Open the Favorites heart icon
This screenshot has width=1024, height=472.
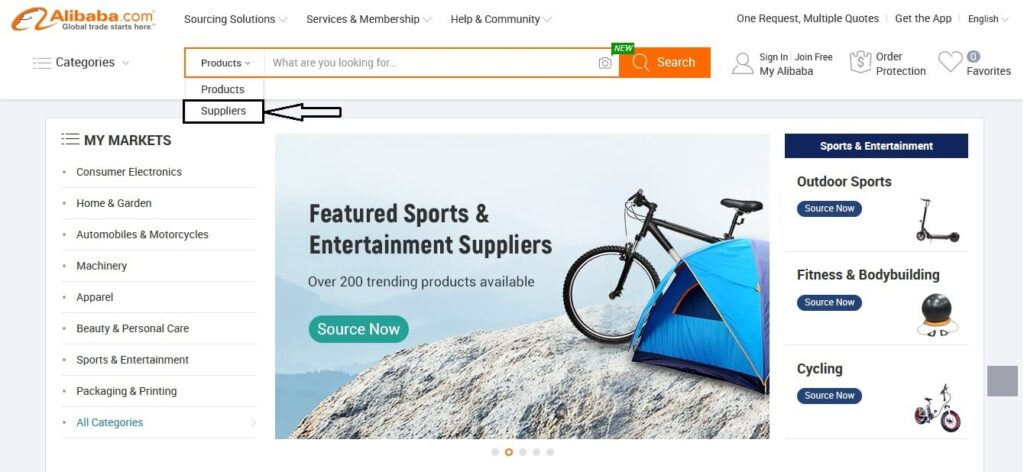[x=950, y=62]
